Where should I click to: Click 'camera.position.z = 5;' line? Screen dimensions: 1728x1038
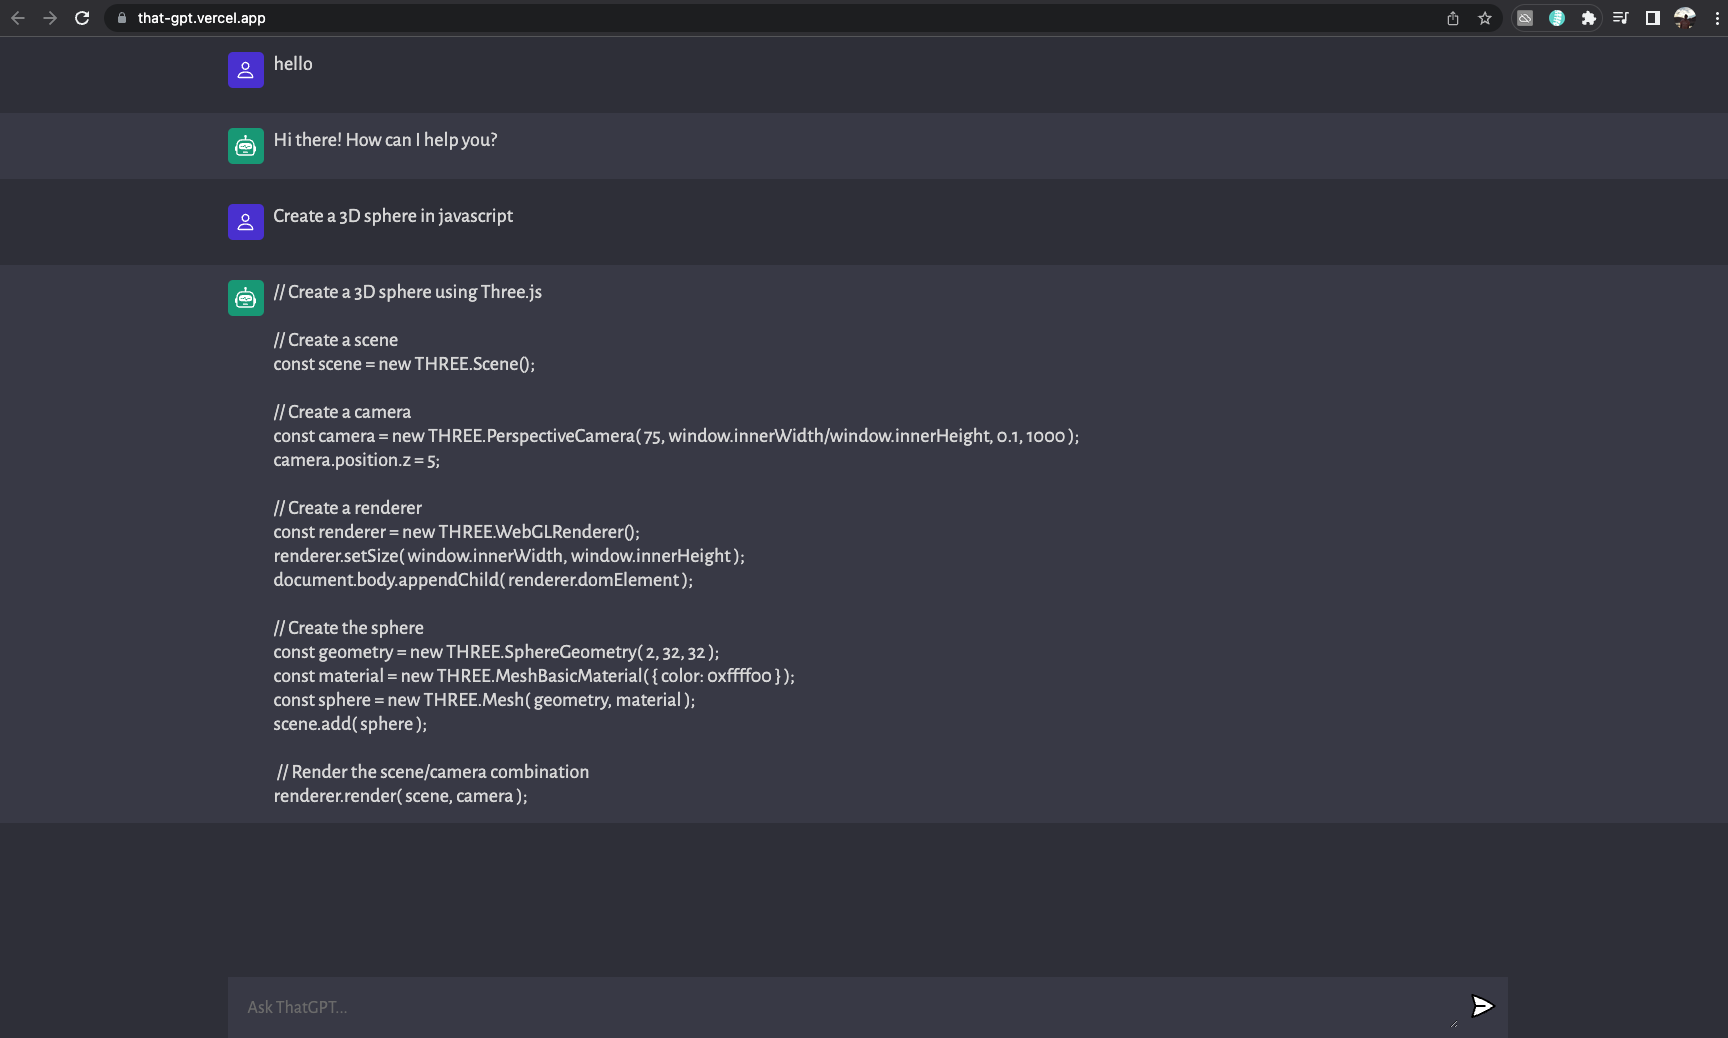pyautogui.click(x=356, y=460)
